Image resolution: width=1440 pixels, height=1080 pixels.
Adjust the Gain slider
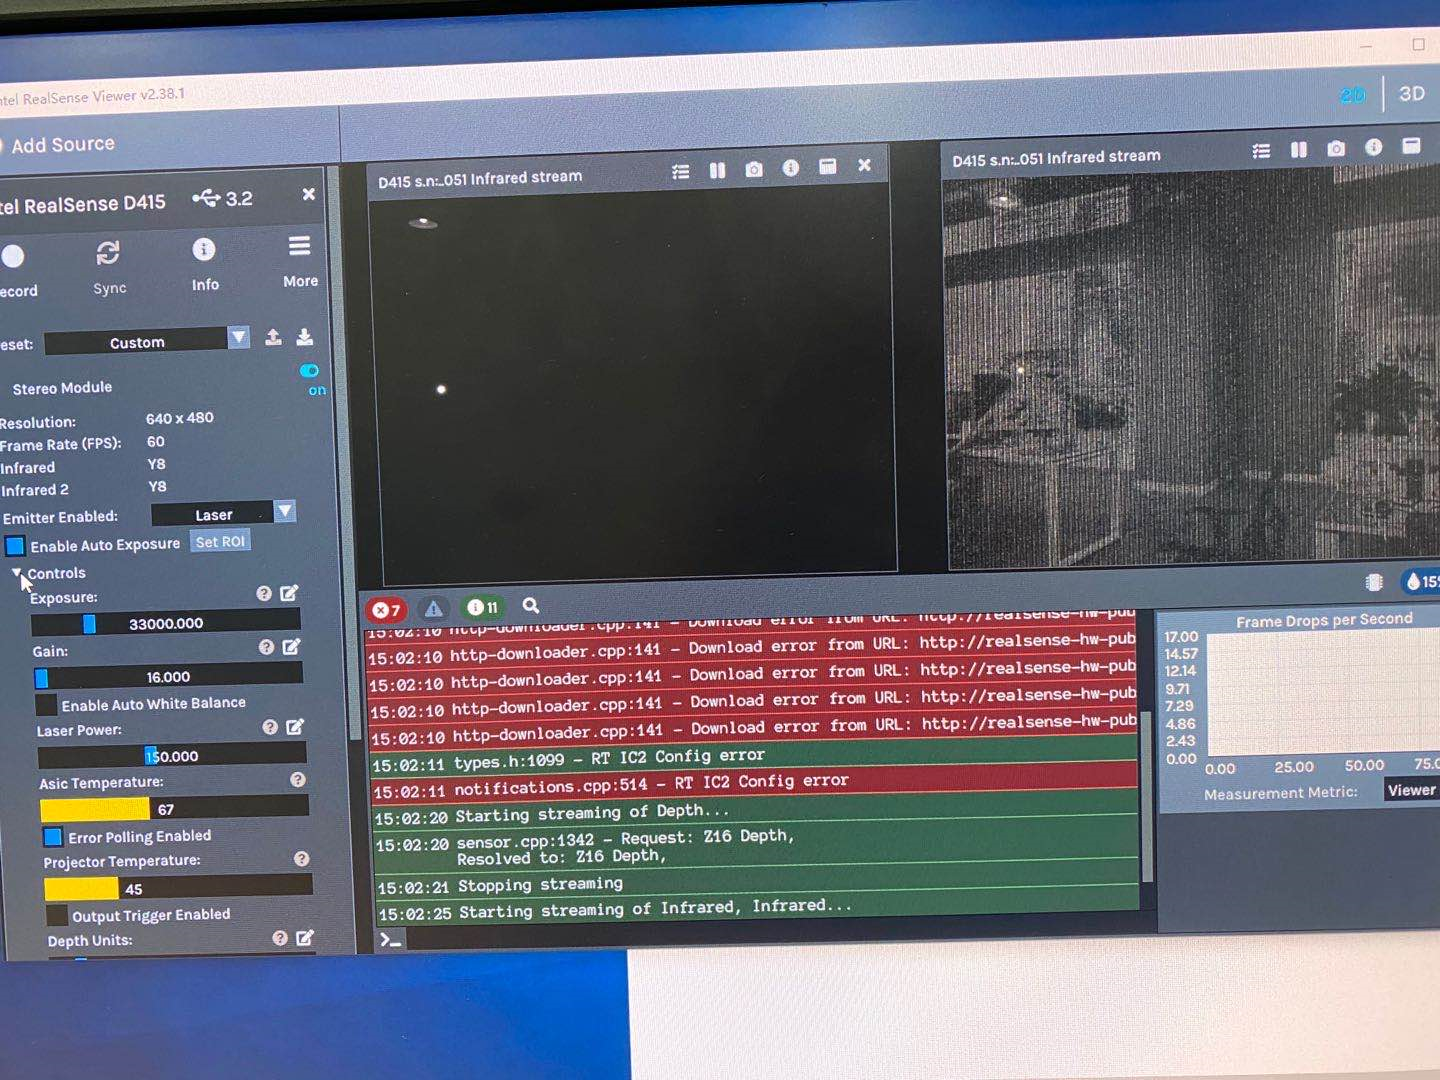[168, 677]
